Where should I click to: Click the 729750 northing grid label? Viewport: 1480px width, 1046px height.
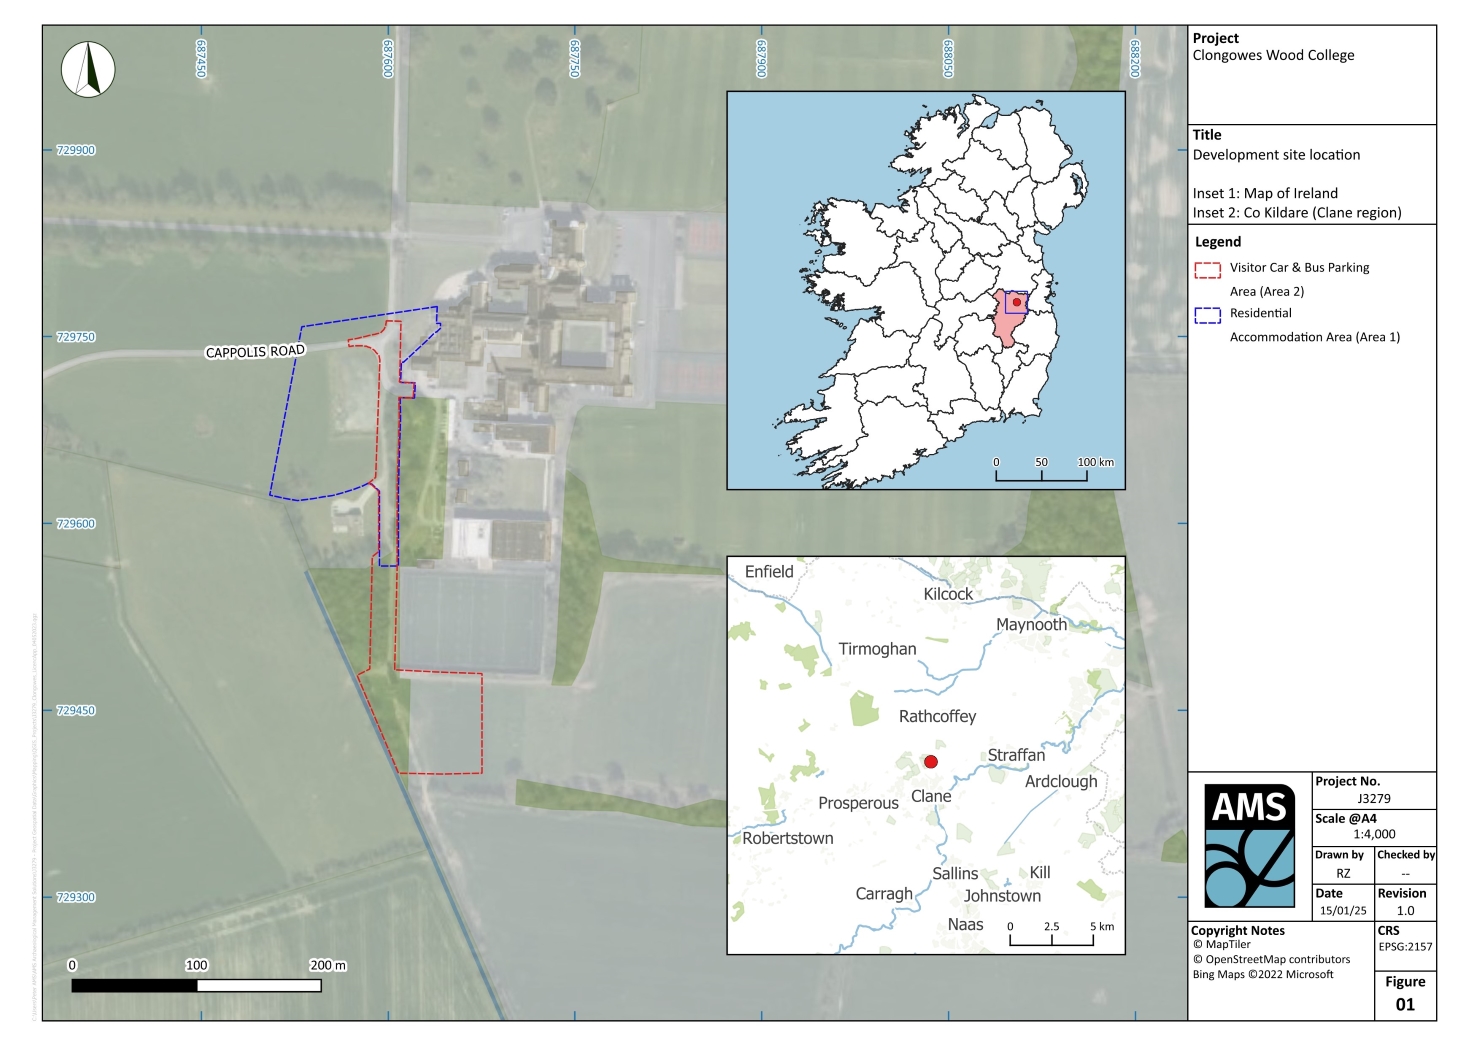coord(76,337)
